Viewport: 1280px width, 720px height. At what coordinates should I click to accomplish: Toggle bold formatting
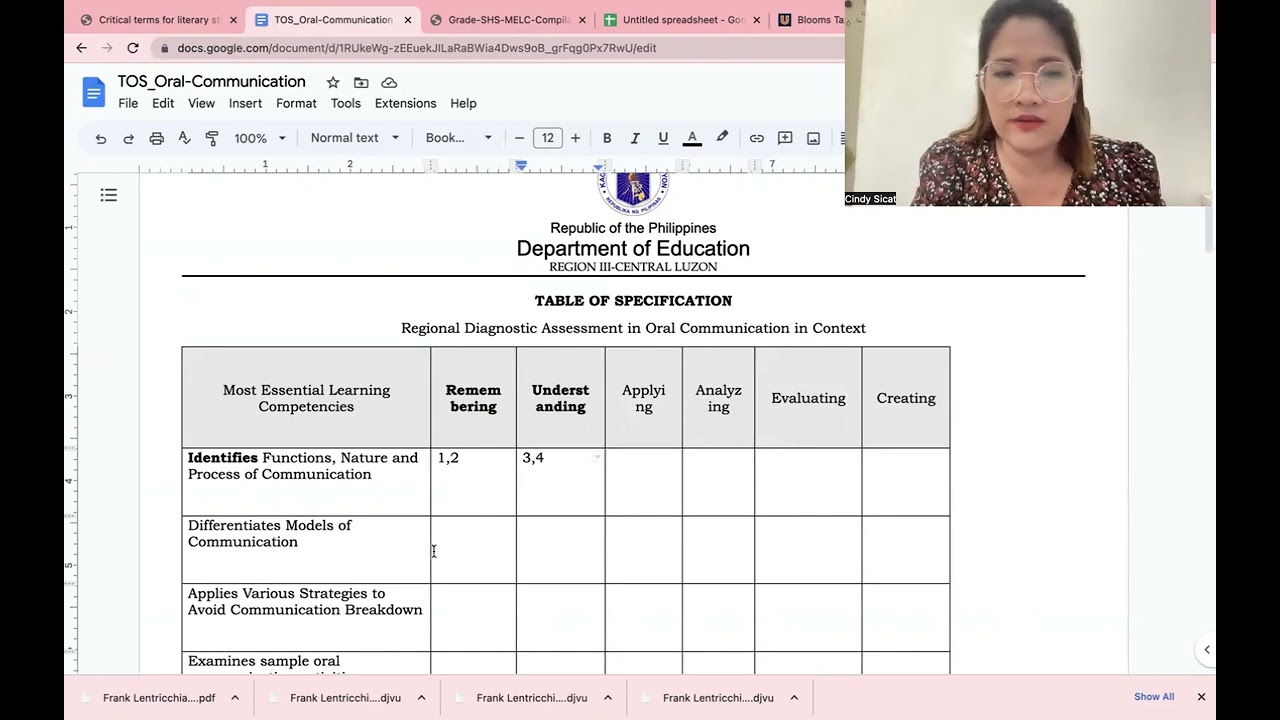tap(607, 138)
